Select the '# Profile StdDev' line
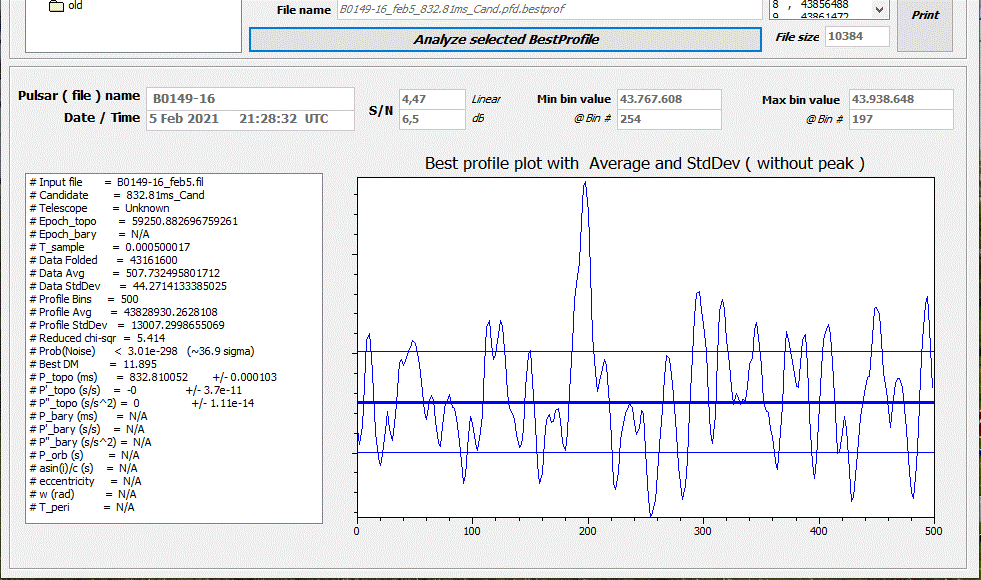981x580 pixels. coord(126,325)
